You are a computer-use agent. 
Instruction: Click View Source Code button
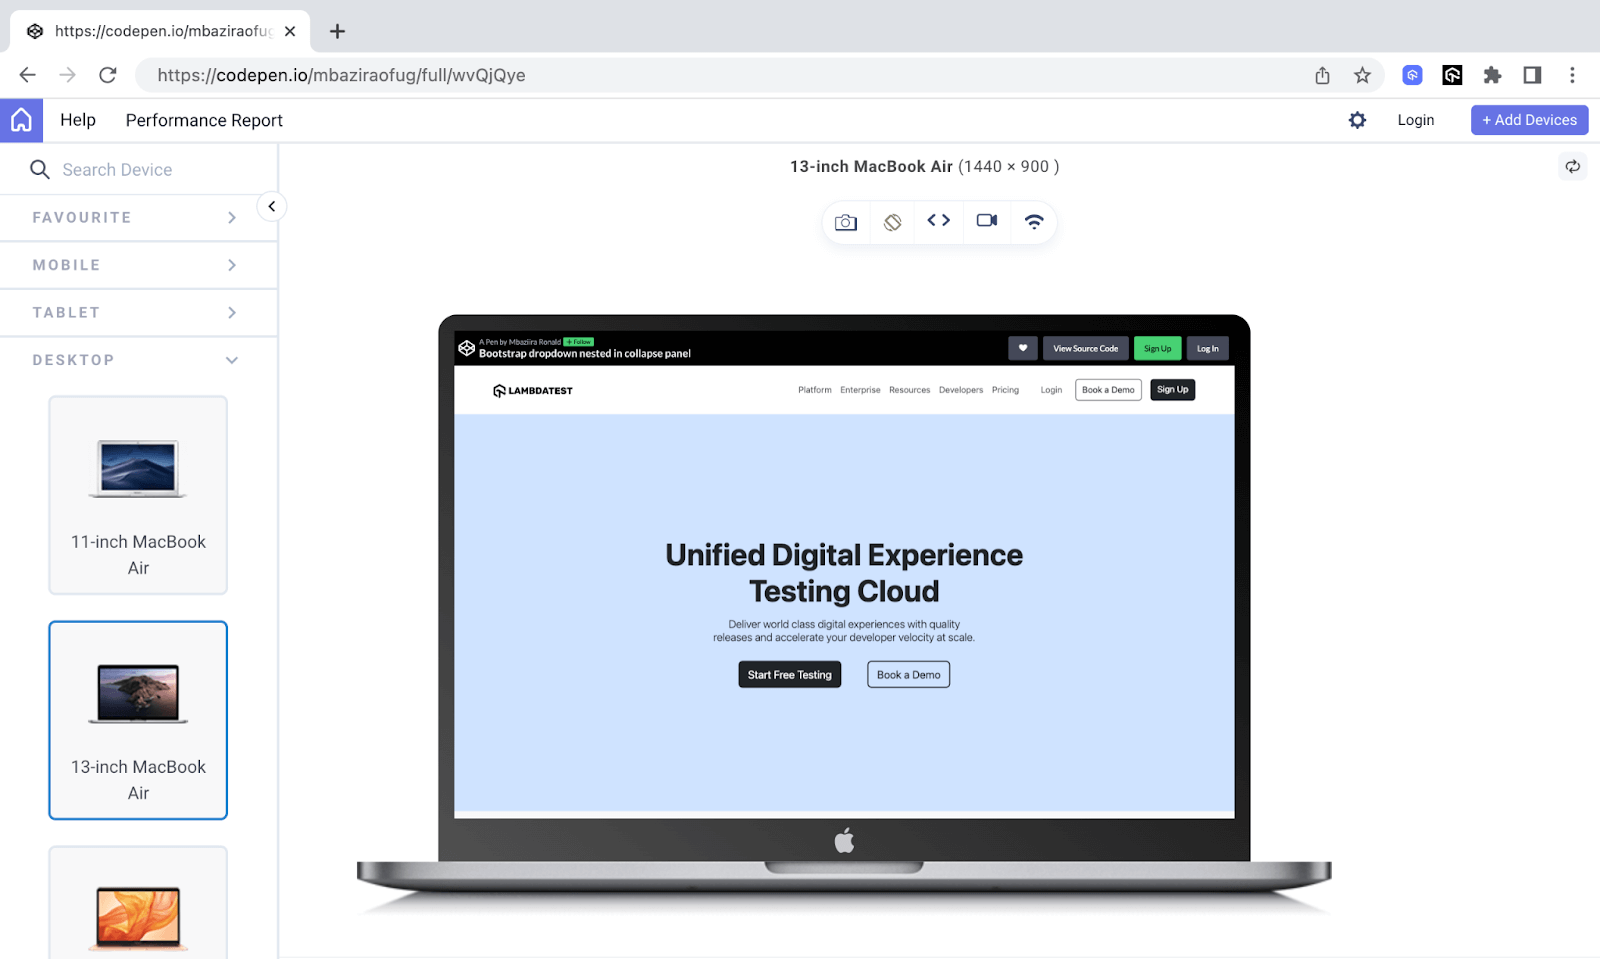pyautogui.click(x=1086, y=348)
